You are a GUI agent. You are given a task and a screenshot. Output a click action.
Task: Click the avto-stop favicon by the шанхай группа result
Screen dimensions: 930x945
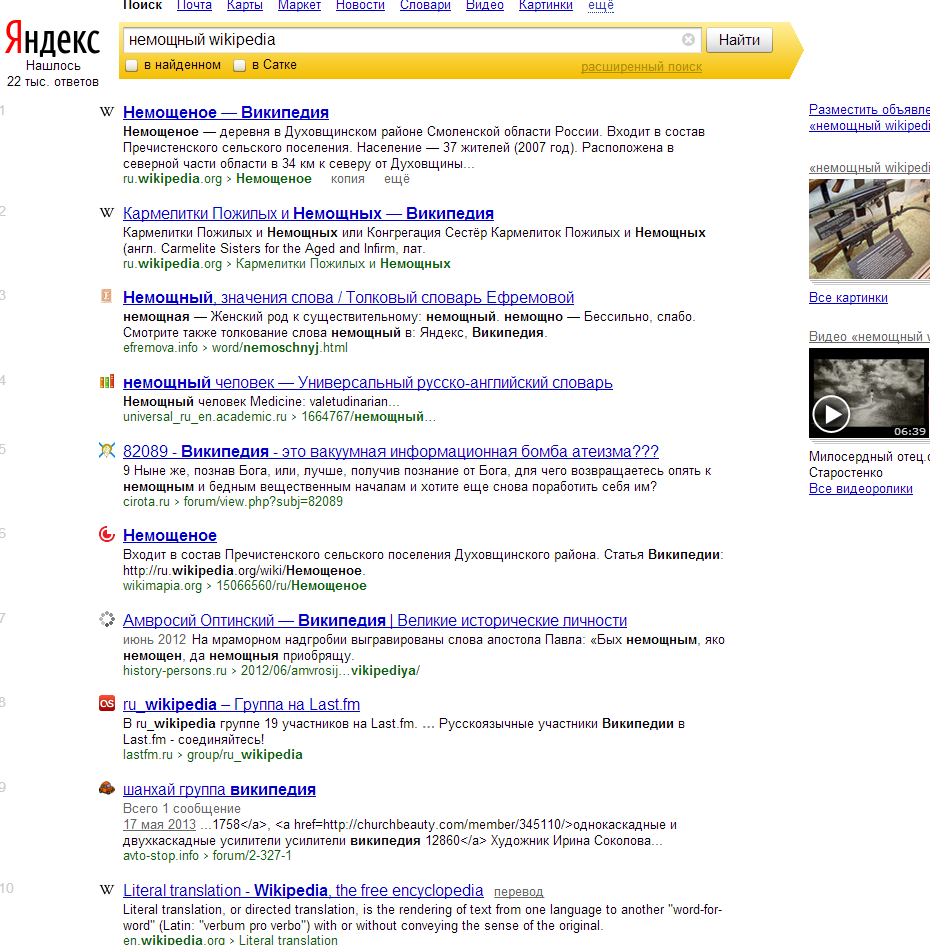coord(107,788)
